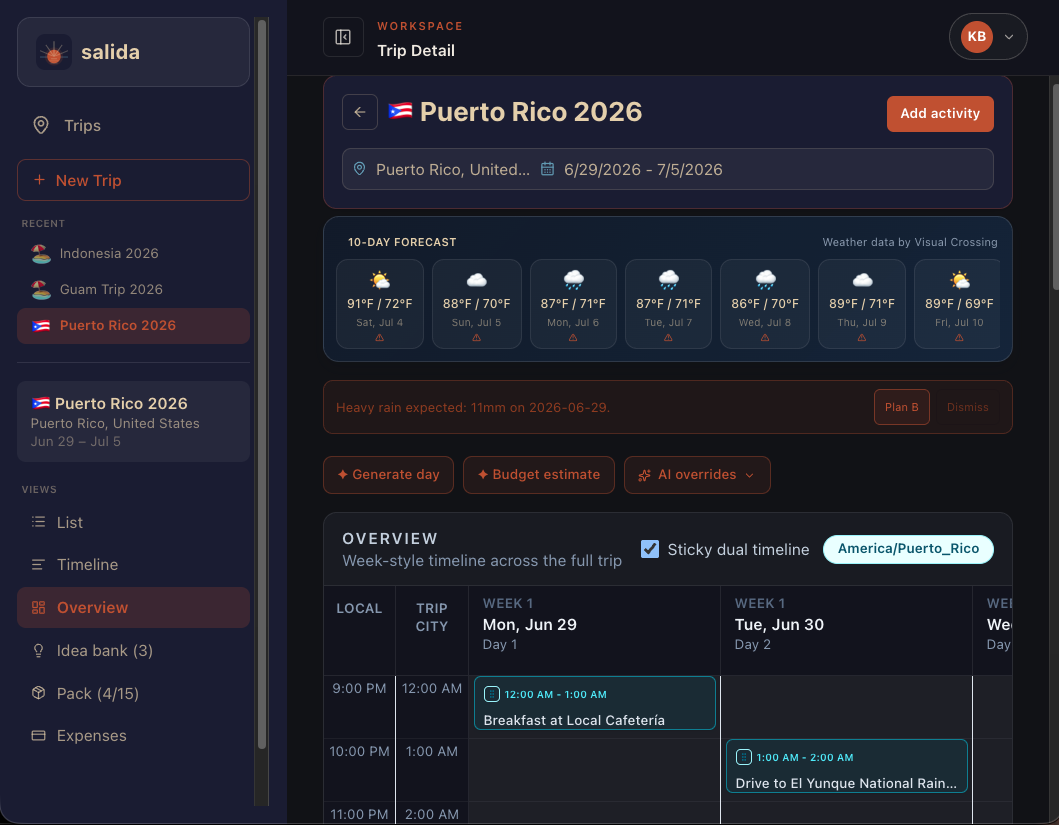Switch to the List view
The width and height of the screenshot is (1059, 825).
pos(134,522)
